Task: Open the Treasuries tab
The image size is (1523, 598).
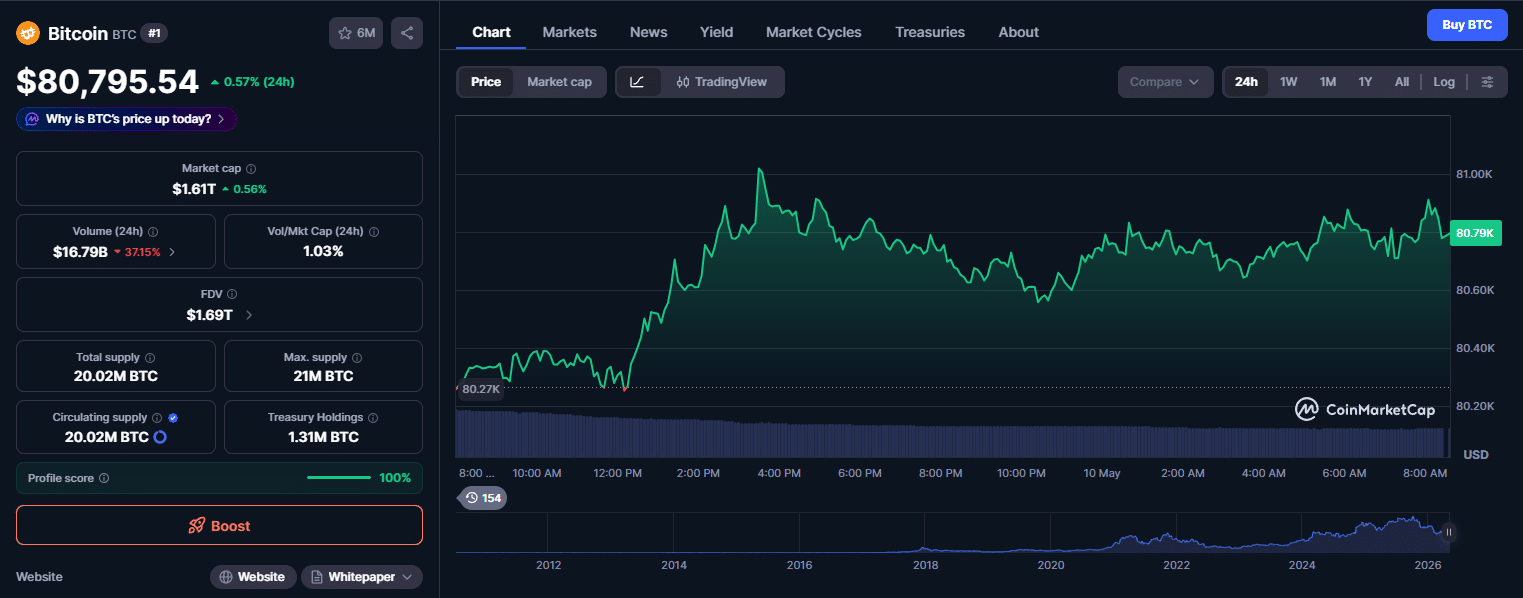Action: pyautogui.click(x=930, y=32)
